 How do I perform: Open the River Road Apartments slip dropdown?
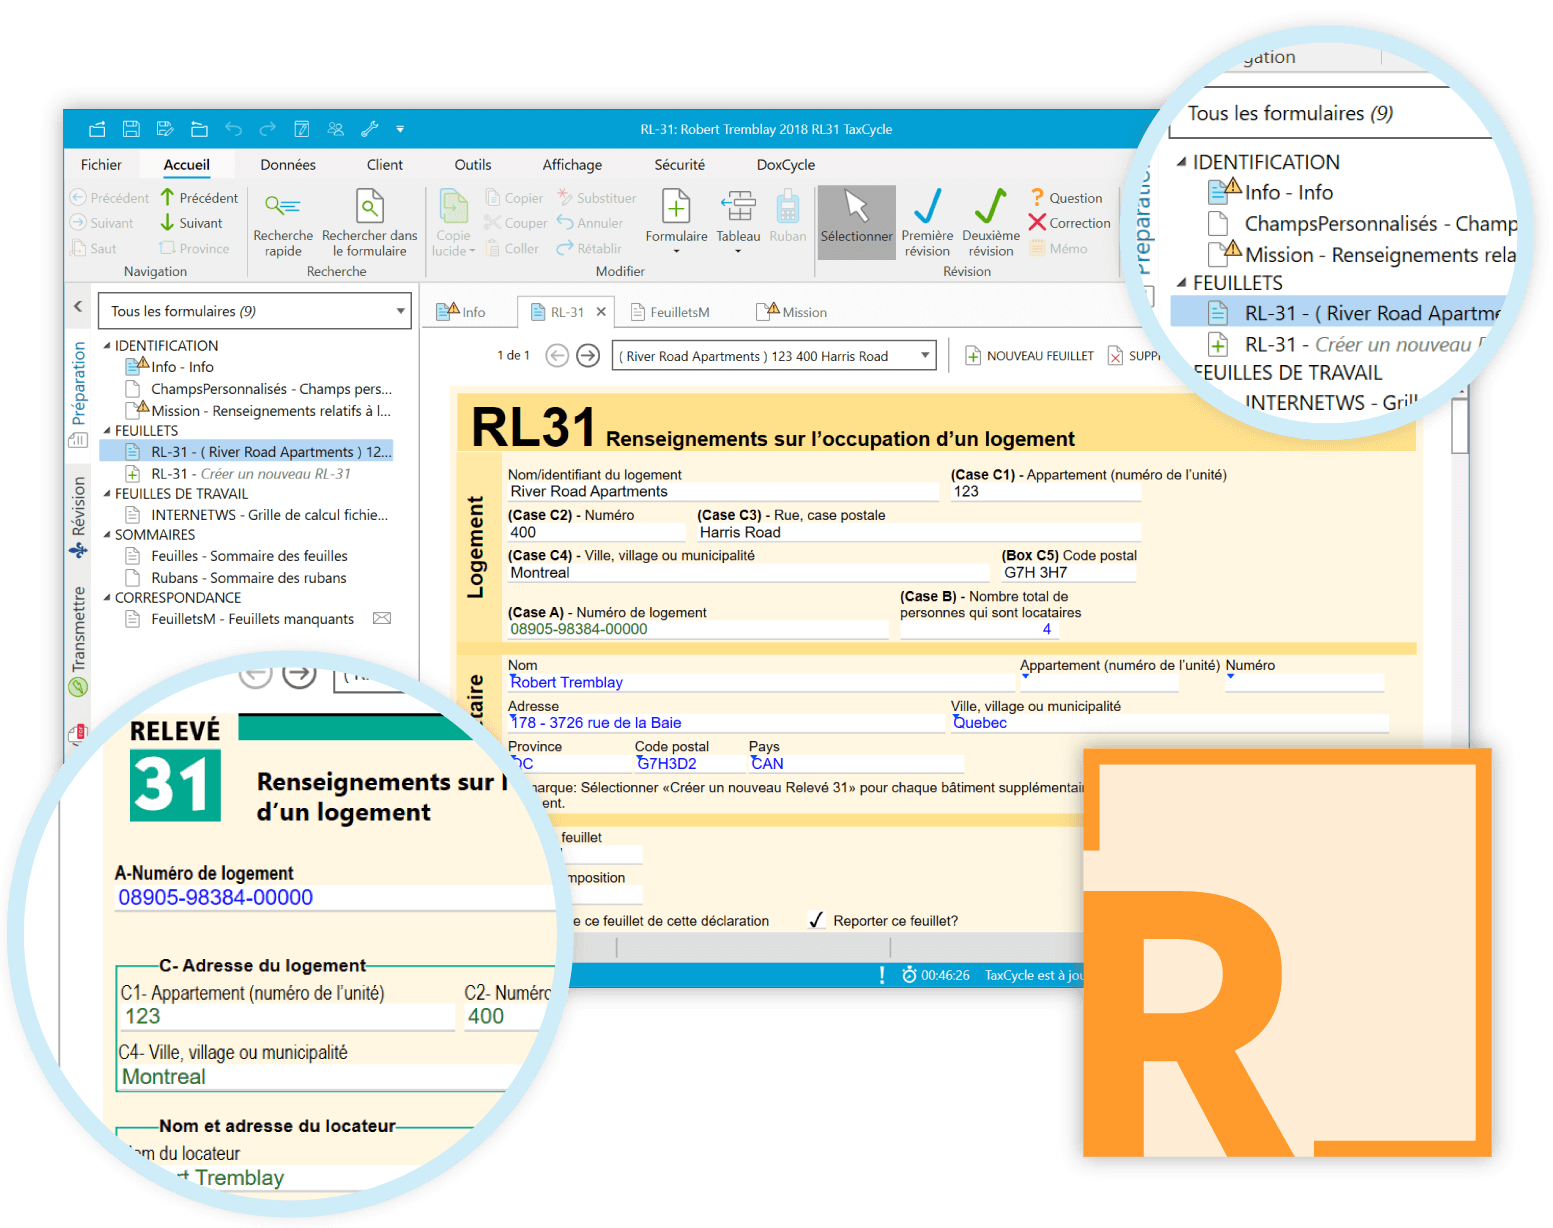point(775,356)
